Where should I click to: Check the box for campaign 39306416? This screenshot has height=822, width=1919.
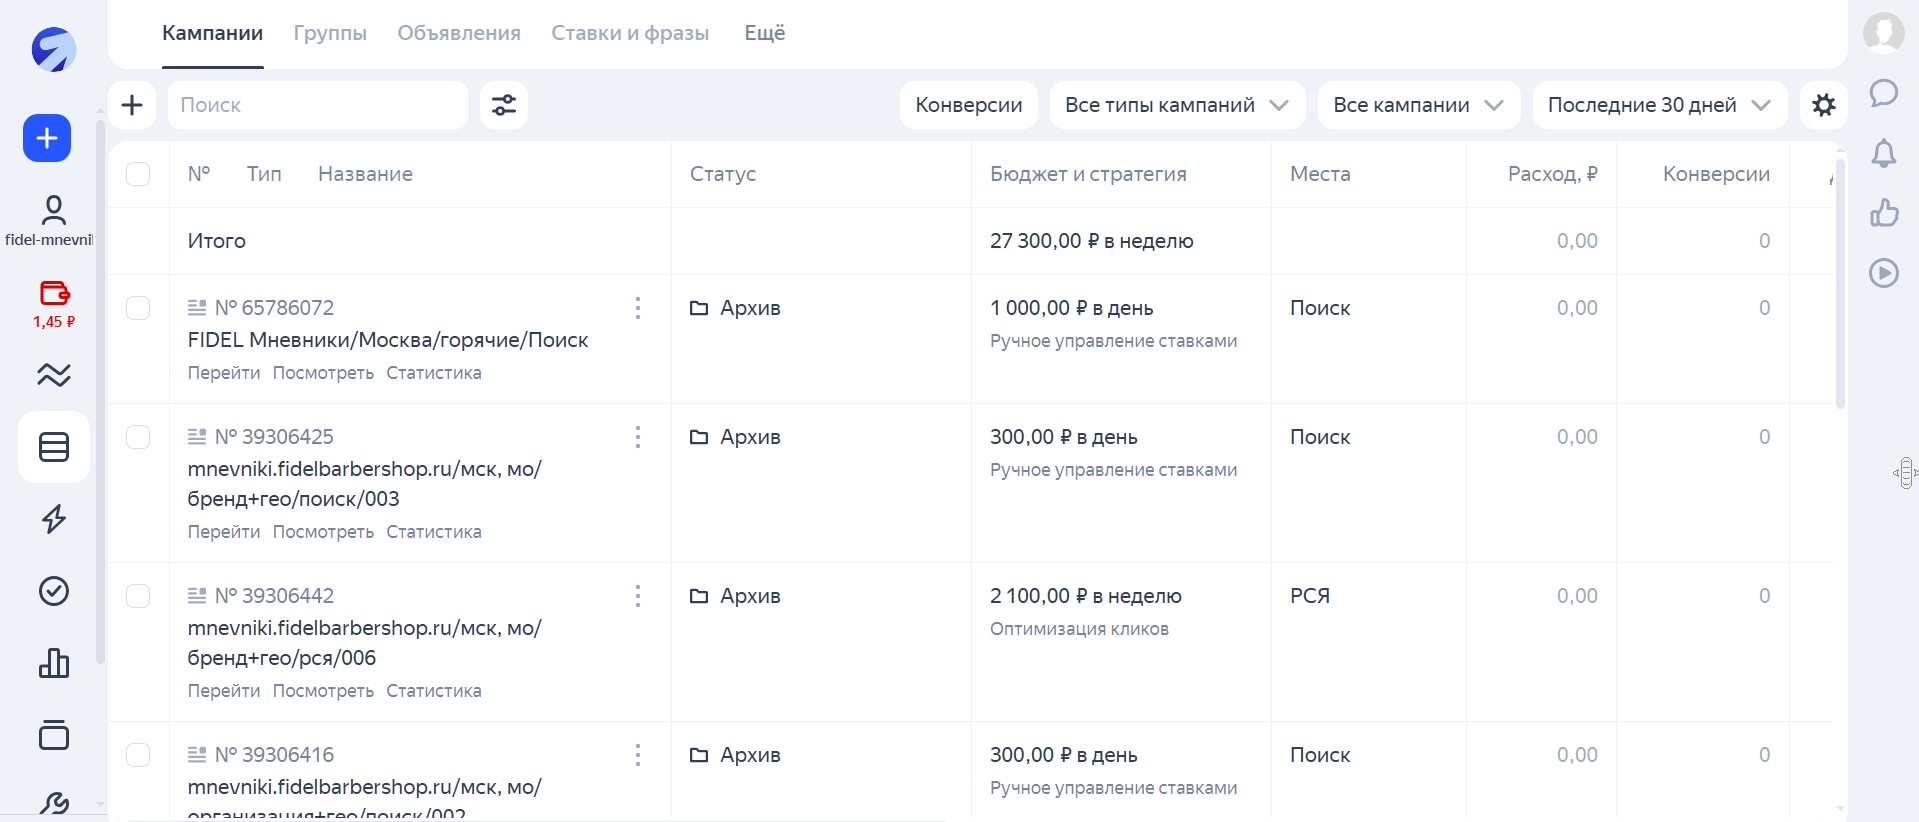[138, 755]
